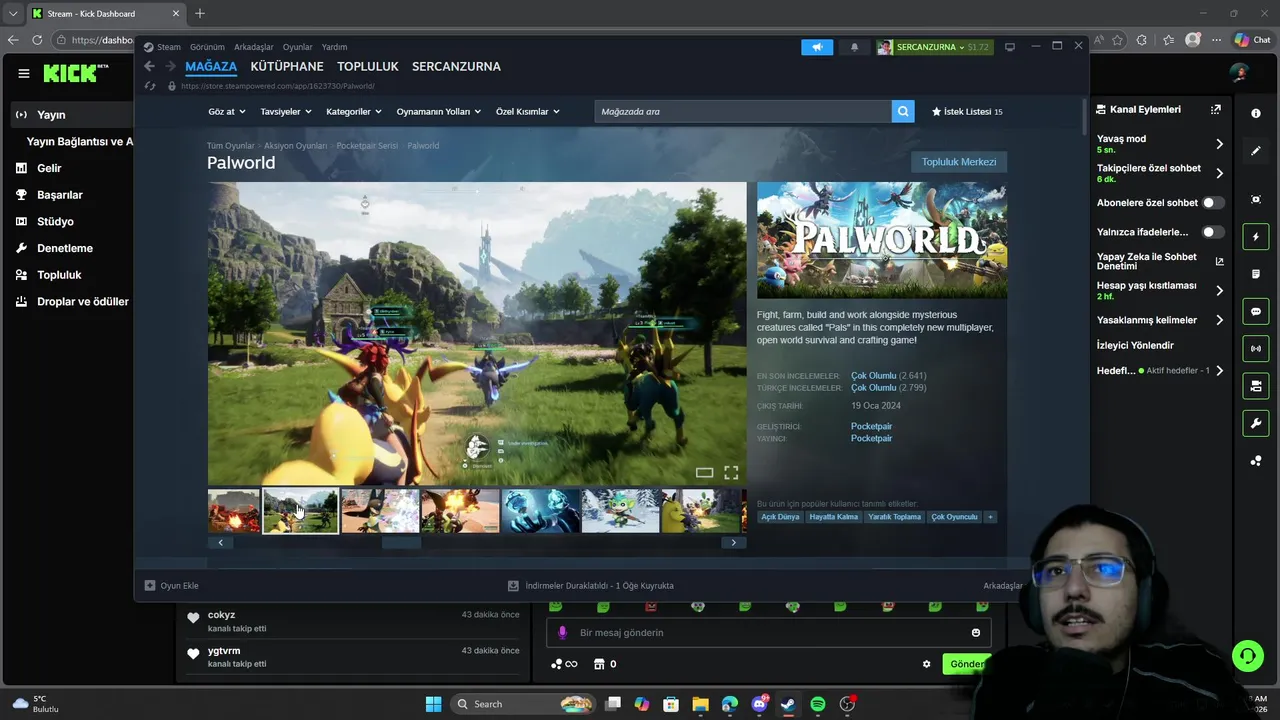Viewport: 1280px width, 720px height.
Task: Expand the Özel Kısımlar dropdown
Action: [528, 112]
